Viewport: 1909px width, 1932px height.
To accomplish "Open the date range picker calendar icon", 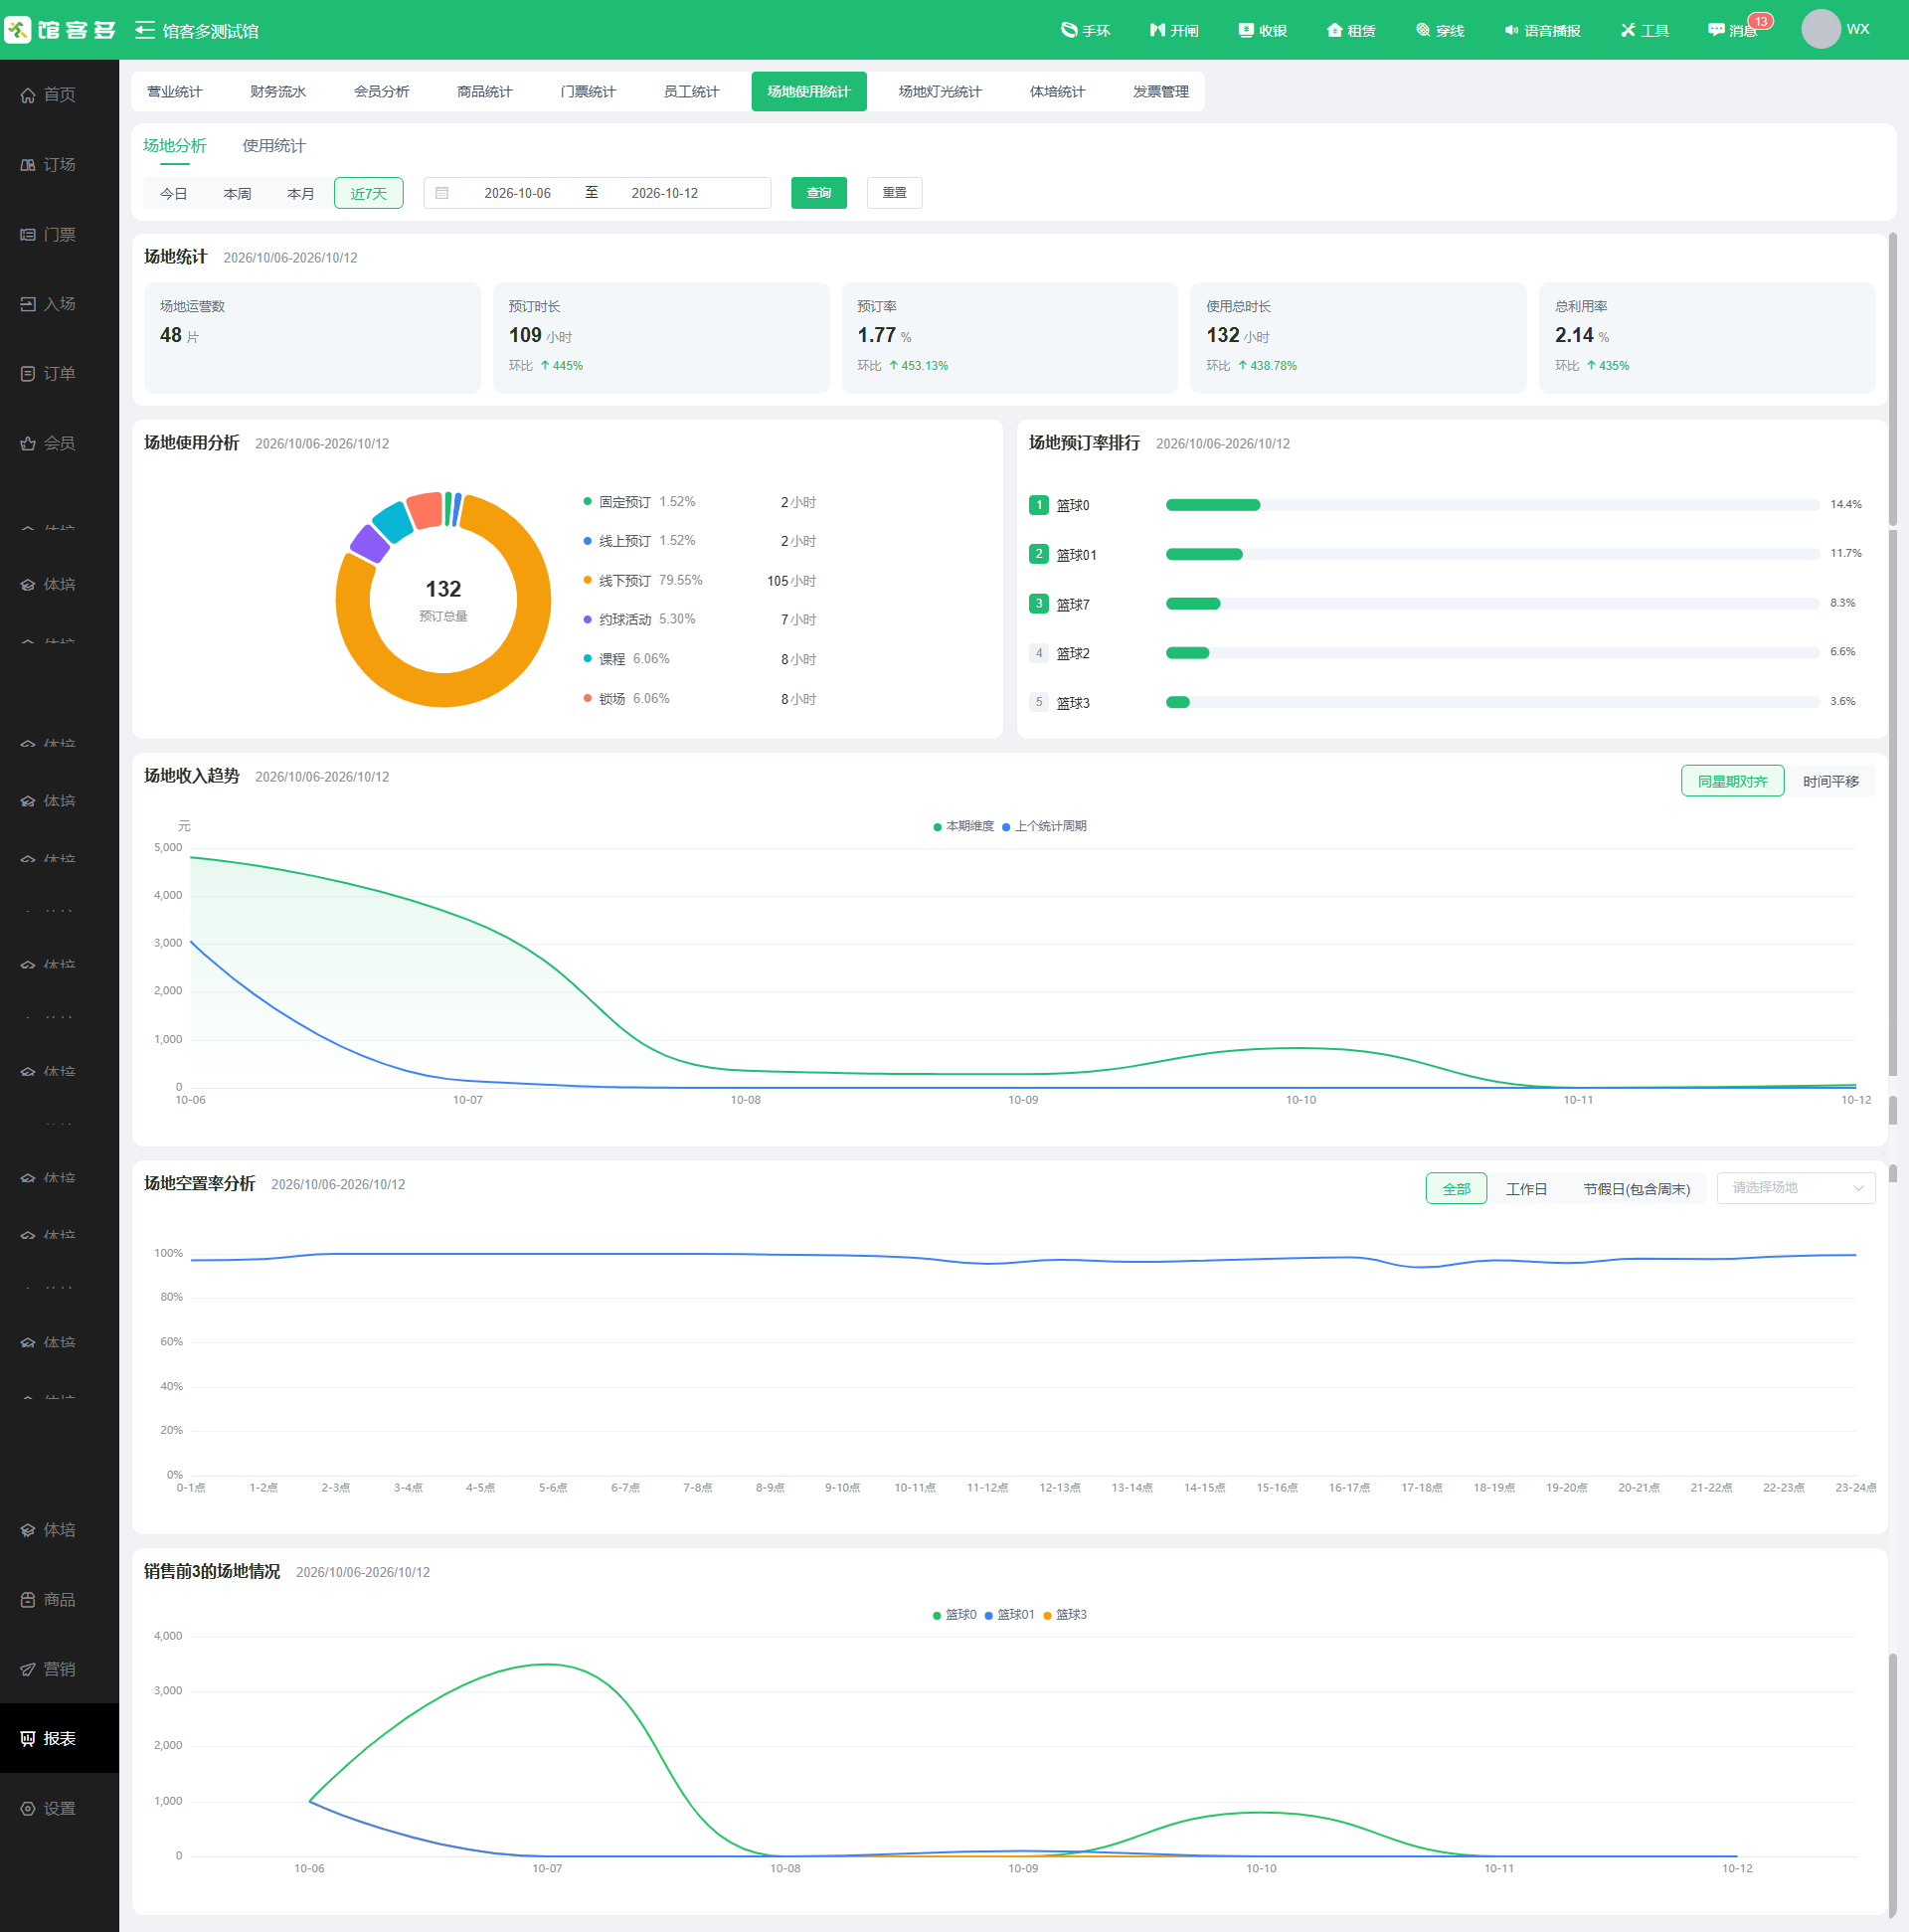I will [442, 193].
